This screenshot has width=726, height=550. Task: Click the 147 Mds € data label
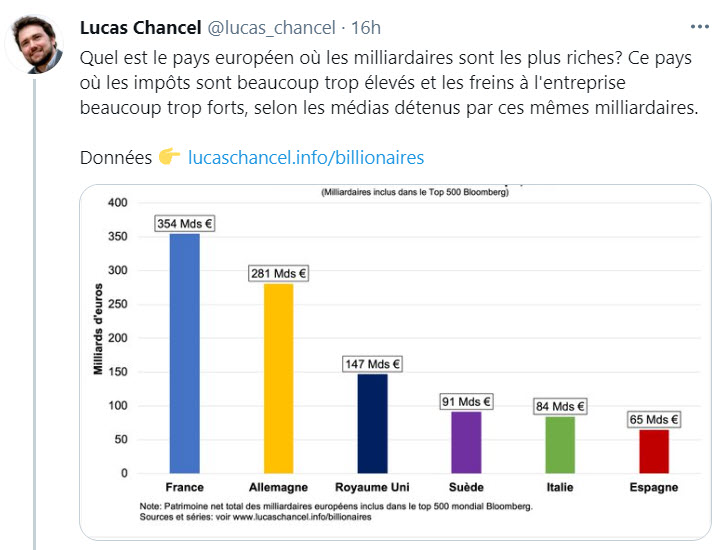click(372, 364)
